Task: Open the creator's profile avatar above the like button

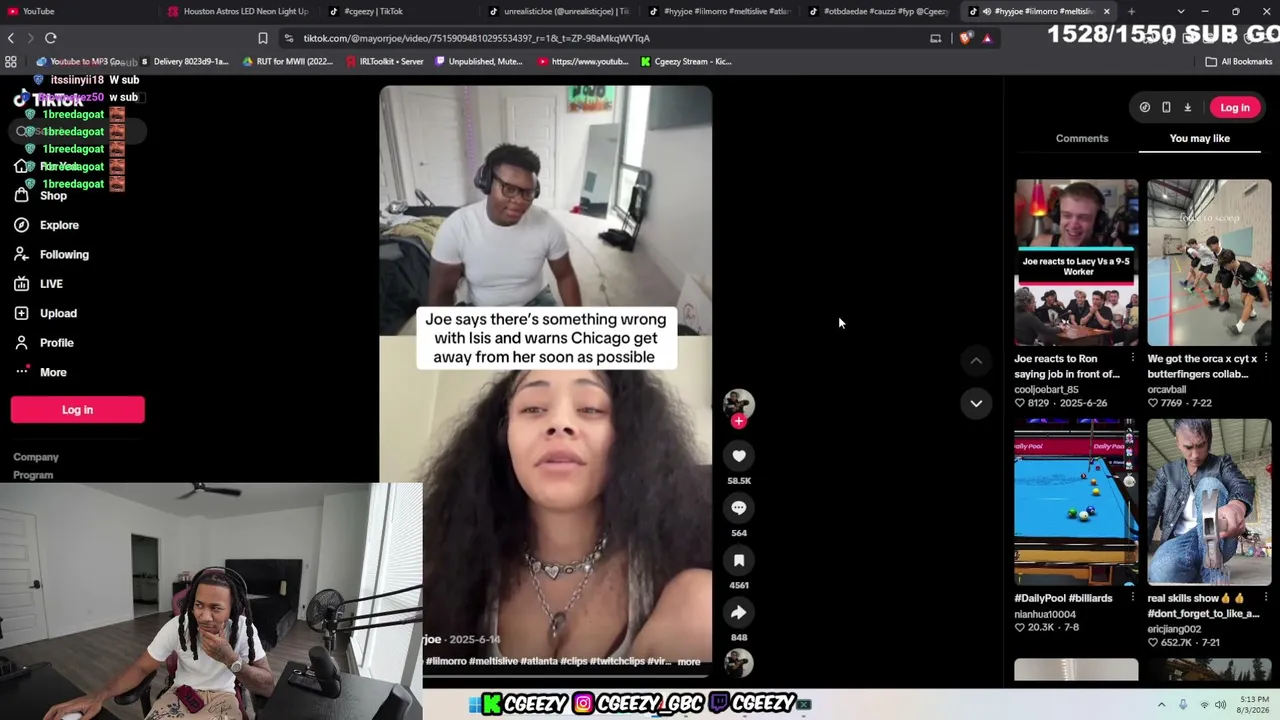Action: pyautogui.click(x=739, y=403)
